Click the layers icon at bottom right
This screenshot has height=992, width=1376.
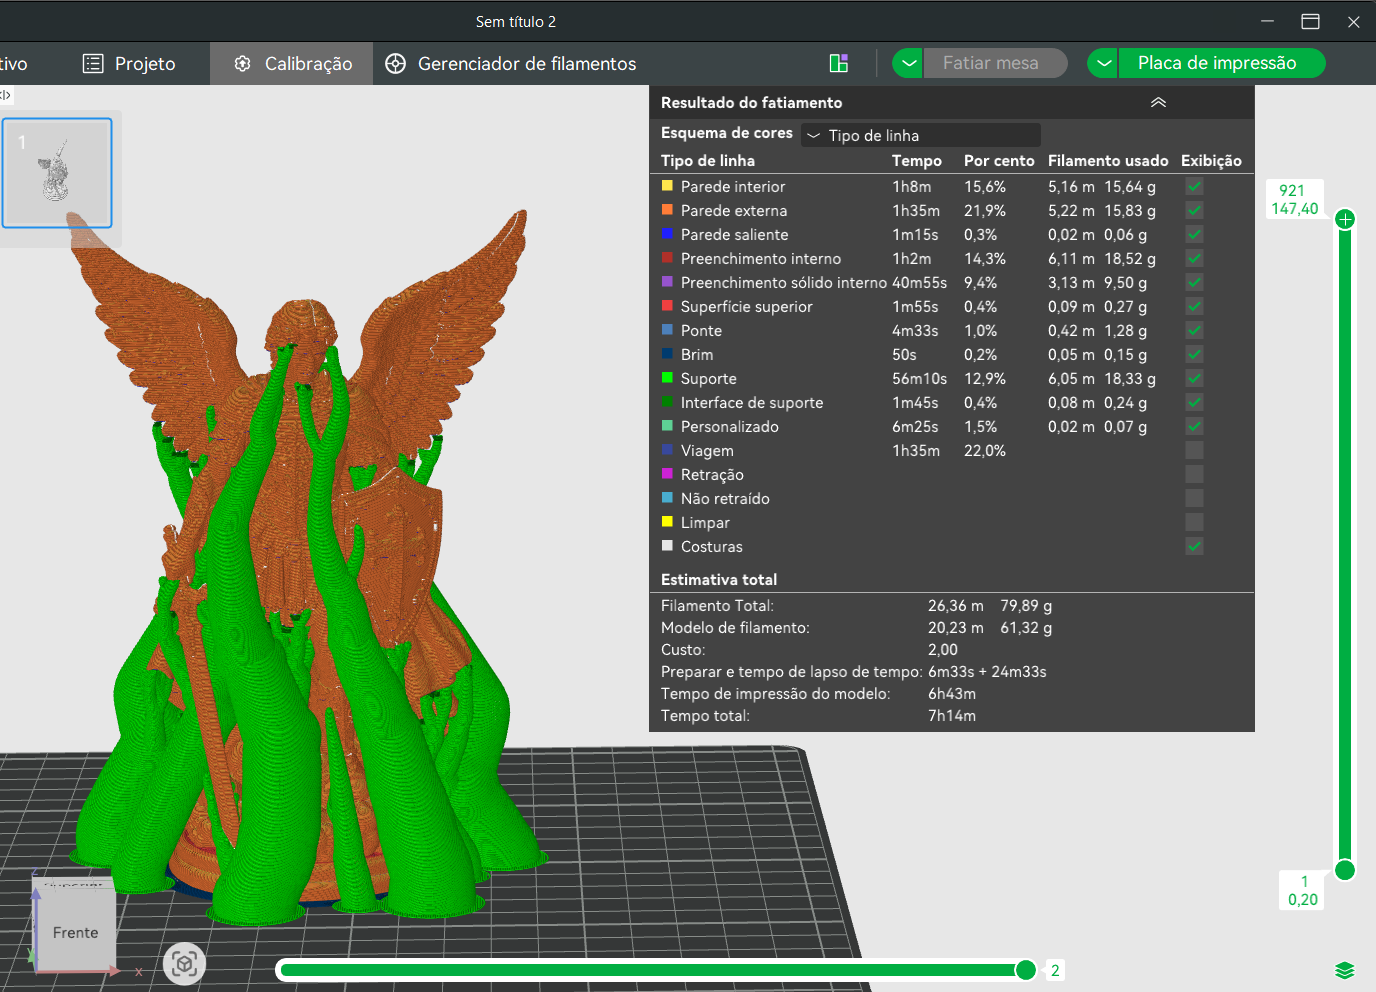click(x=1344, y=970)
